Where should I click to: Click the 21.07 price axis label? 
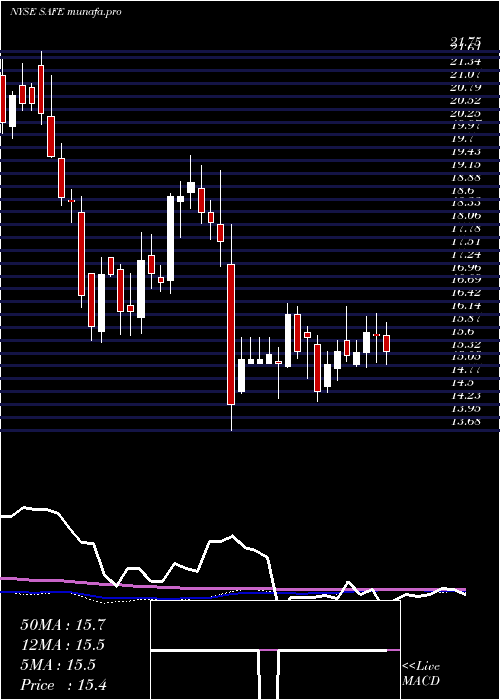pos(465,74)
